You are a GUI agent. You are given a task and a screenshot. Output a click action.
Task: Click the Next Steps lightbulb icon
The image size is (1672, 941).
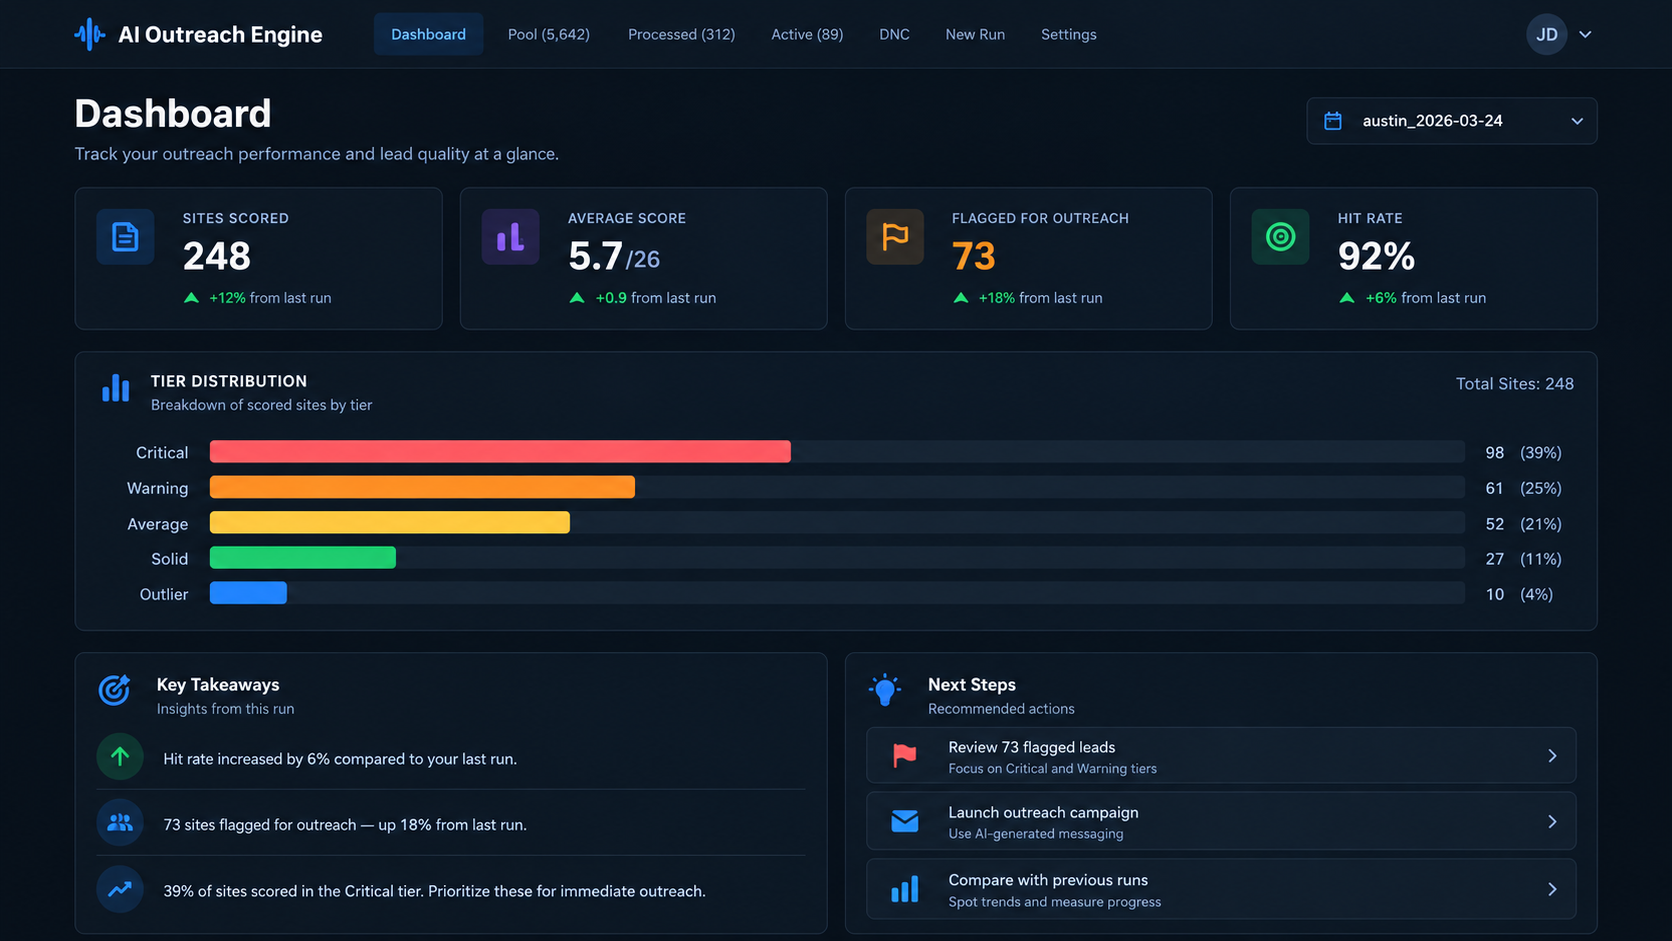point(885,689)
